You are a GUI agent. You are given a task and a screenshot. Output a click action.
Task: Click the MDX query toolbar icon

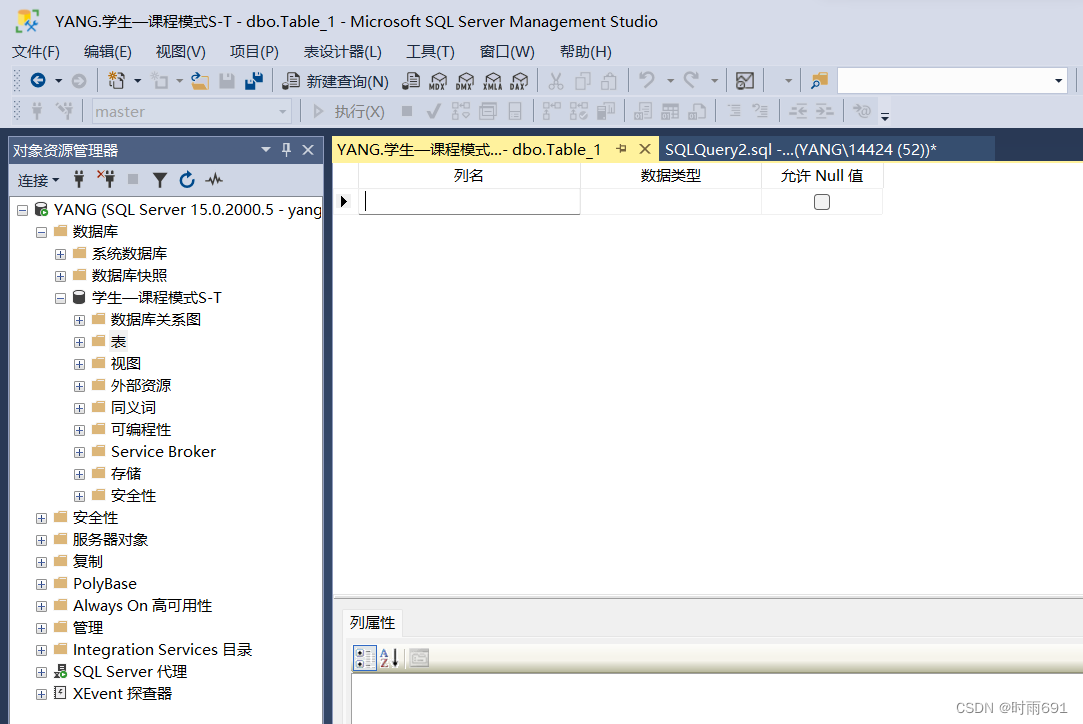pyautogui.click(x=437, y=82)
